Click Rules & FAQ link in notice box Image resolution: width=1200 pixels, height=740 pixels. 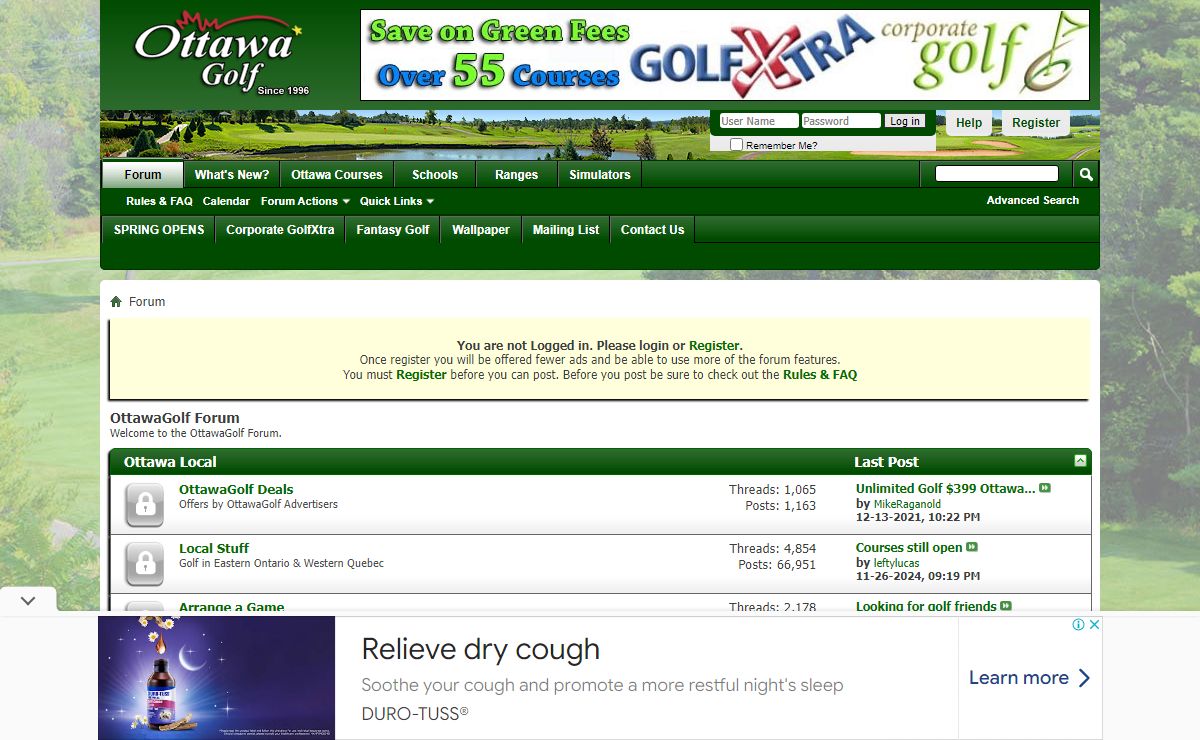point(820,375)
